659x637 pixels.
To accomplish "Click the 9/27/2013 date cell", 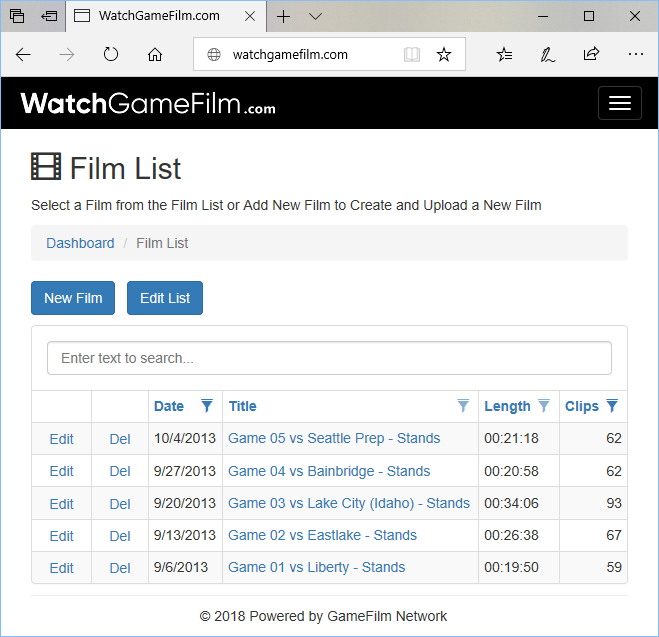I will (x=185, y=471).
